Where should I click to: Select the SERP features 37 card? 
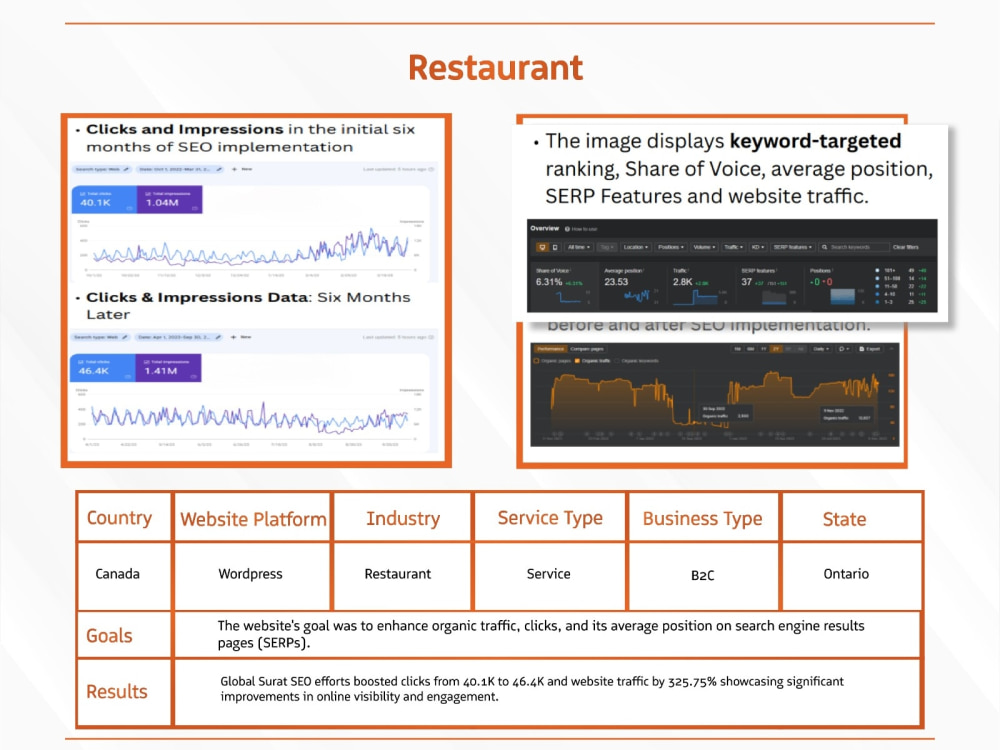click(769, 286)
